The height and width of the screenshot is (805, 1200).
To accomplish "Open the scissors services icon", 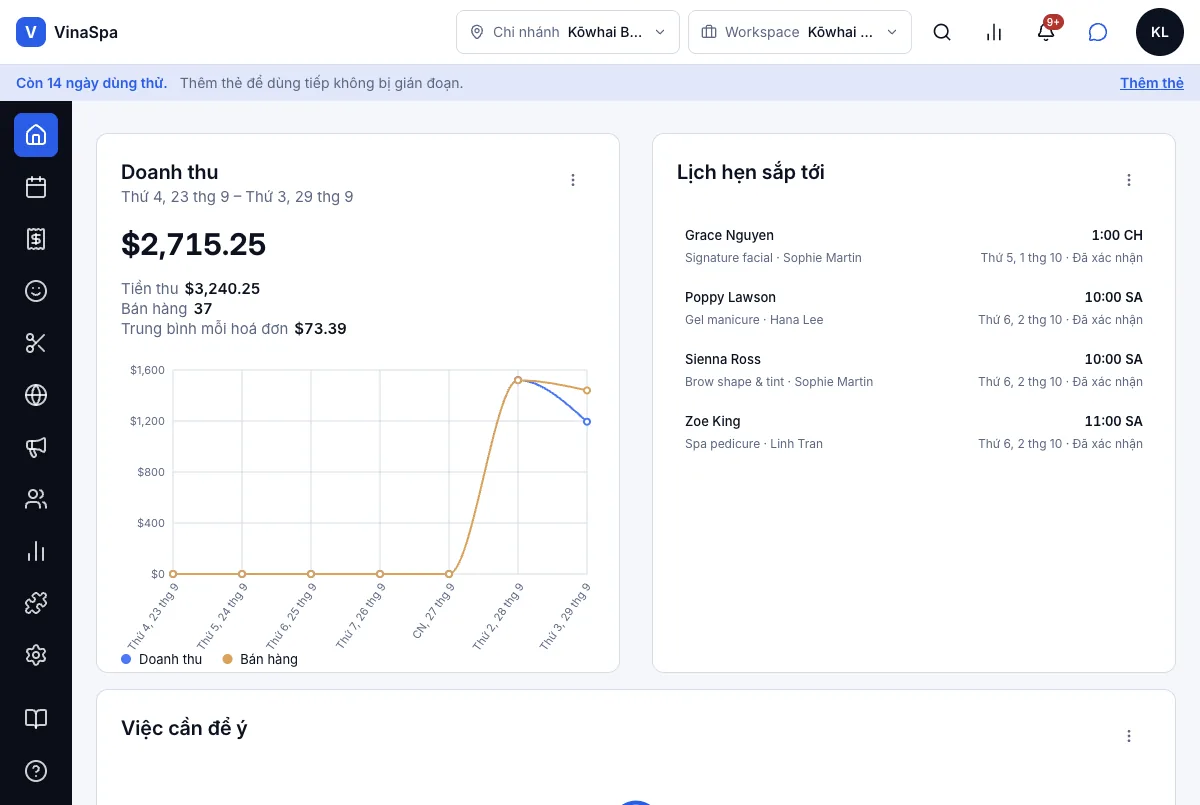I will pos(36,343).
